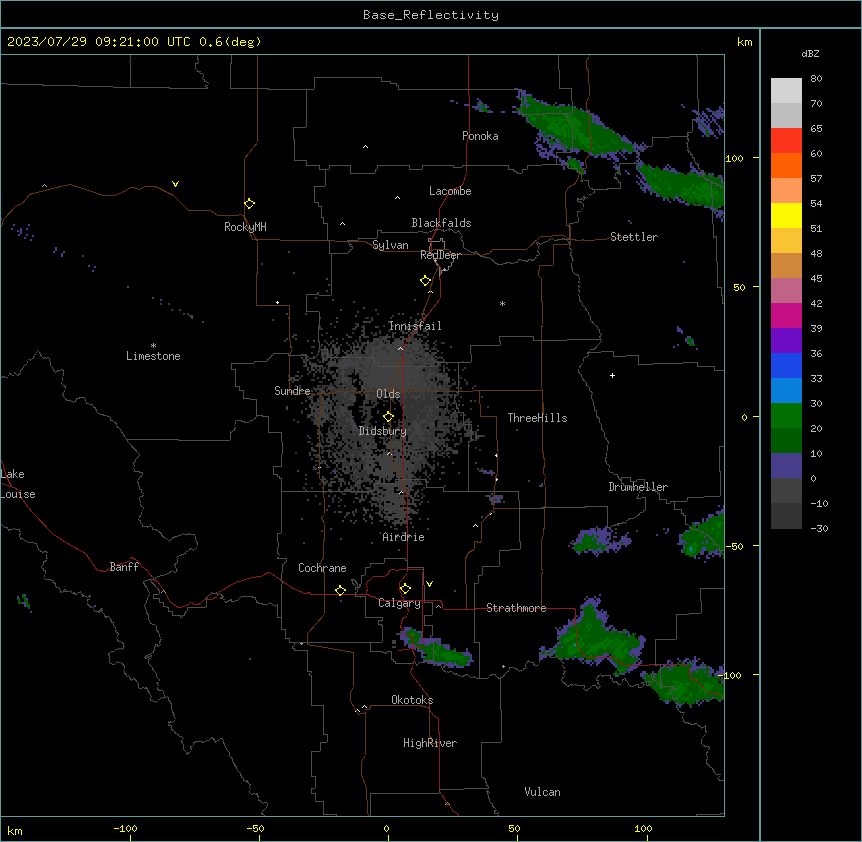Click the yellow diamond marker above RockyMH
Screen dimensions: 862x842
[x=249, y=203]
